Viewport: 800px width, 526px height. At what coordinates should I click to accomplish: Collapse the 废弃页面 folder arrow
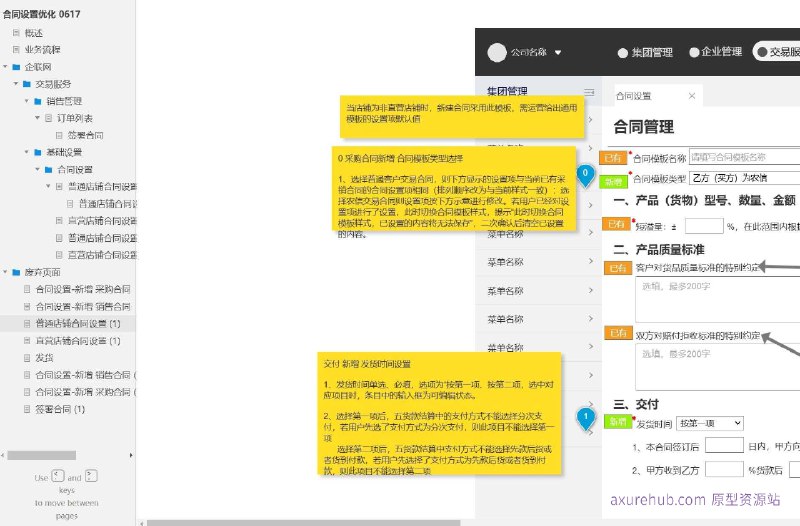pyautogui.click(x=5, y=272)
